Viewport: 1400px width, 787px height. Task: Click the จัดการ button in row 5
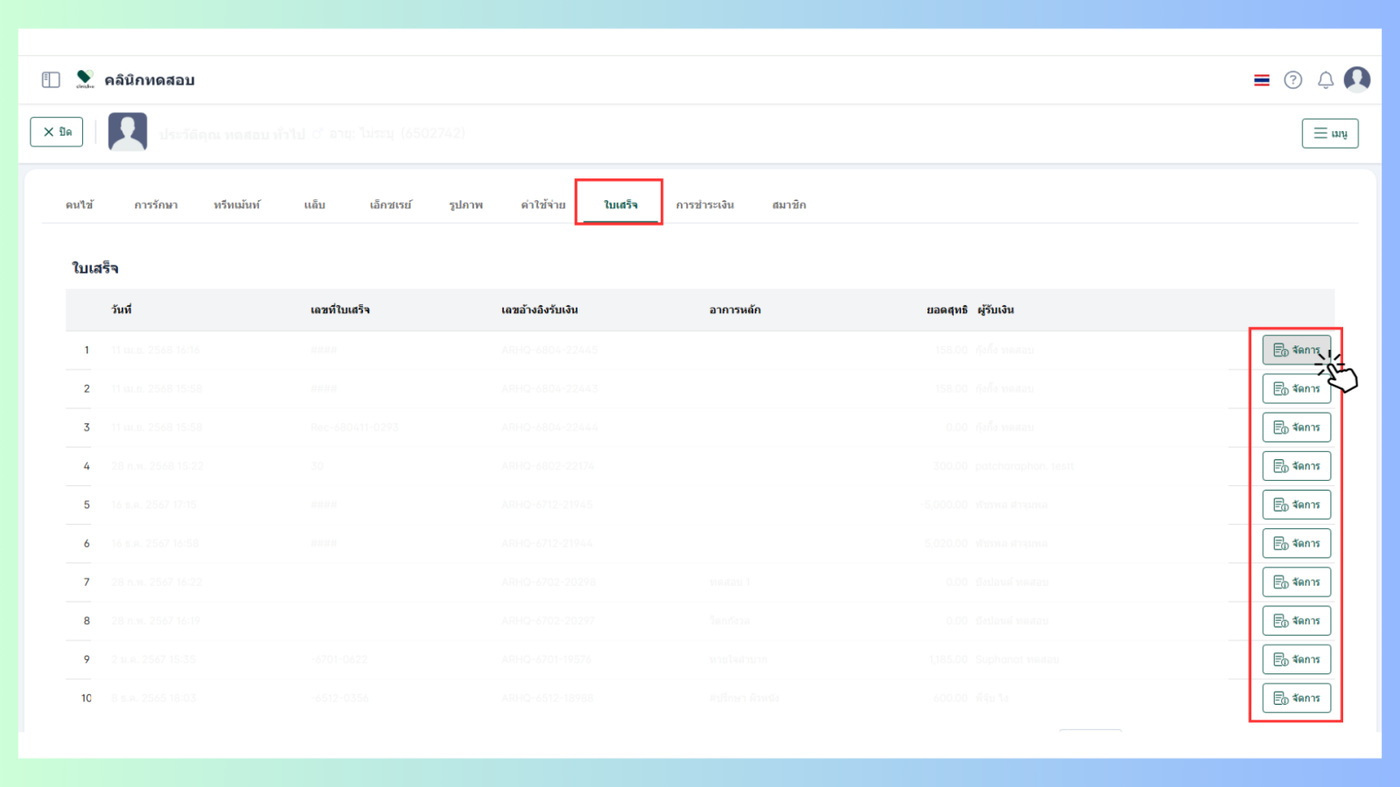1296,505
